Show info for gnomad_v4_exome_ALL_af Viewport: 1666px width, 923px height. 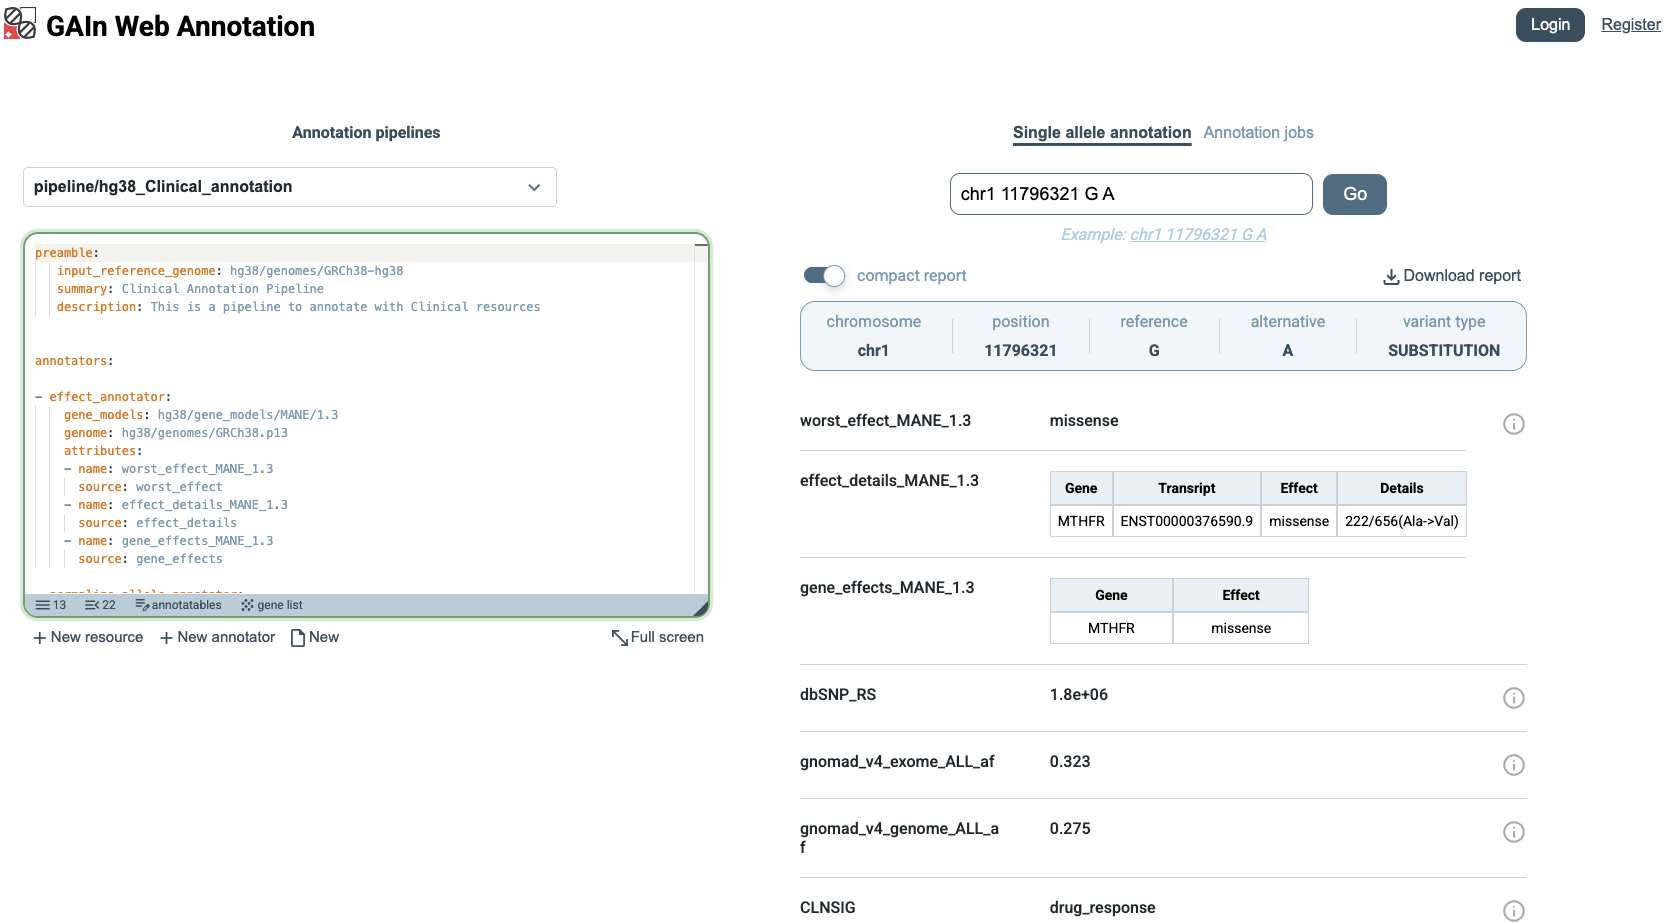point(1514,765)
